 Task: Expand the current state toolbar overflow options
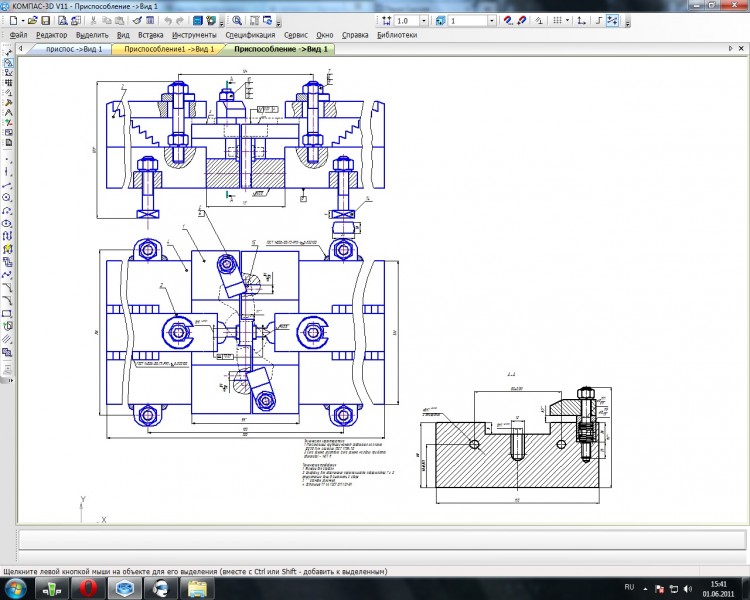[x=628, y=22]
